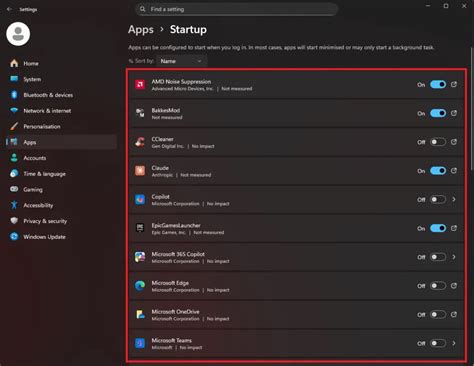Click the Apps breadcrumb link
The height and width of the screenshot is (366, 474).
point(141,30)
